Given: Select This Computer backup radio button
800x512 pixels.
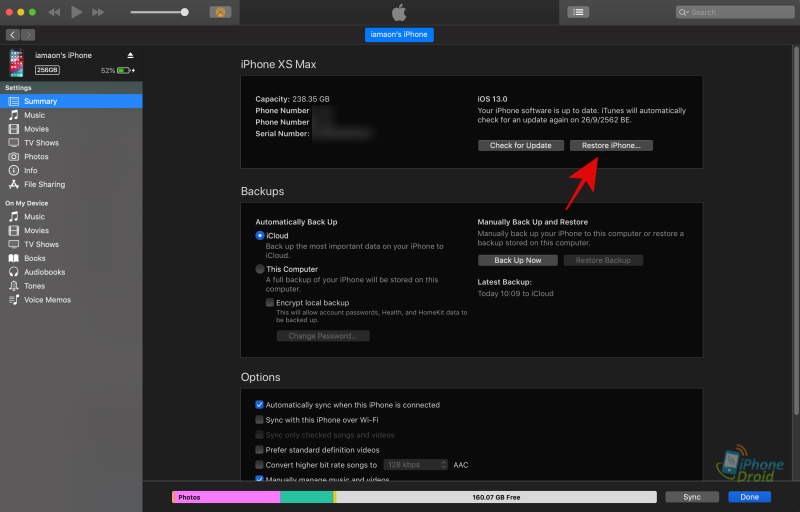Looking at the screenshot, I should point(260,269).
